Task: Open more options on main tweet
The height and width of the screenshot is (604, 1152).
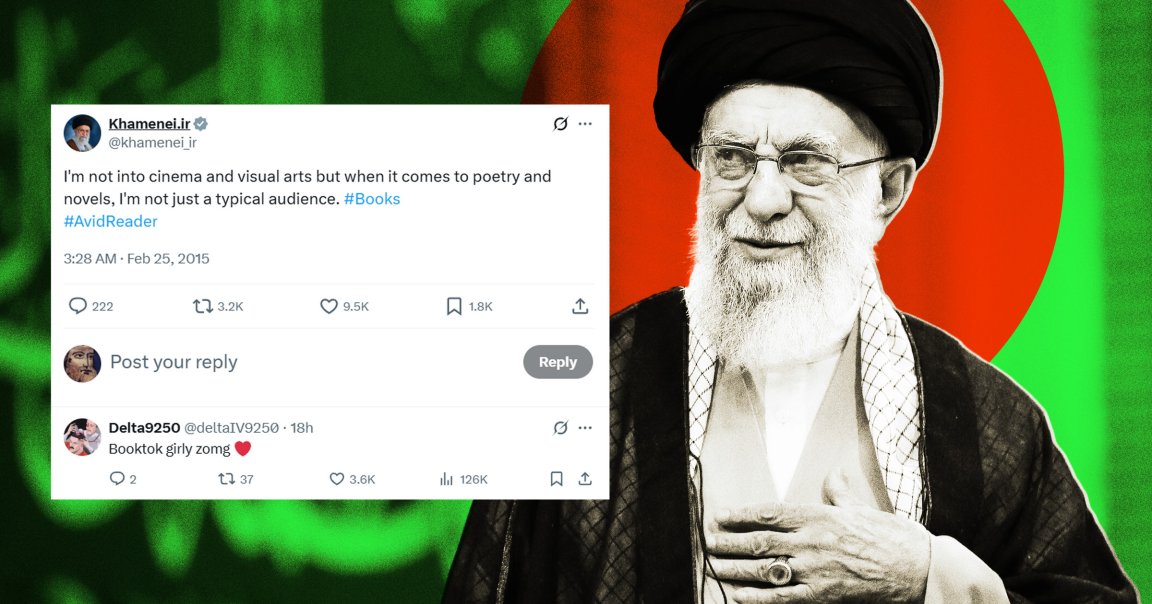Action: click(x=585, y=123)
